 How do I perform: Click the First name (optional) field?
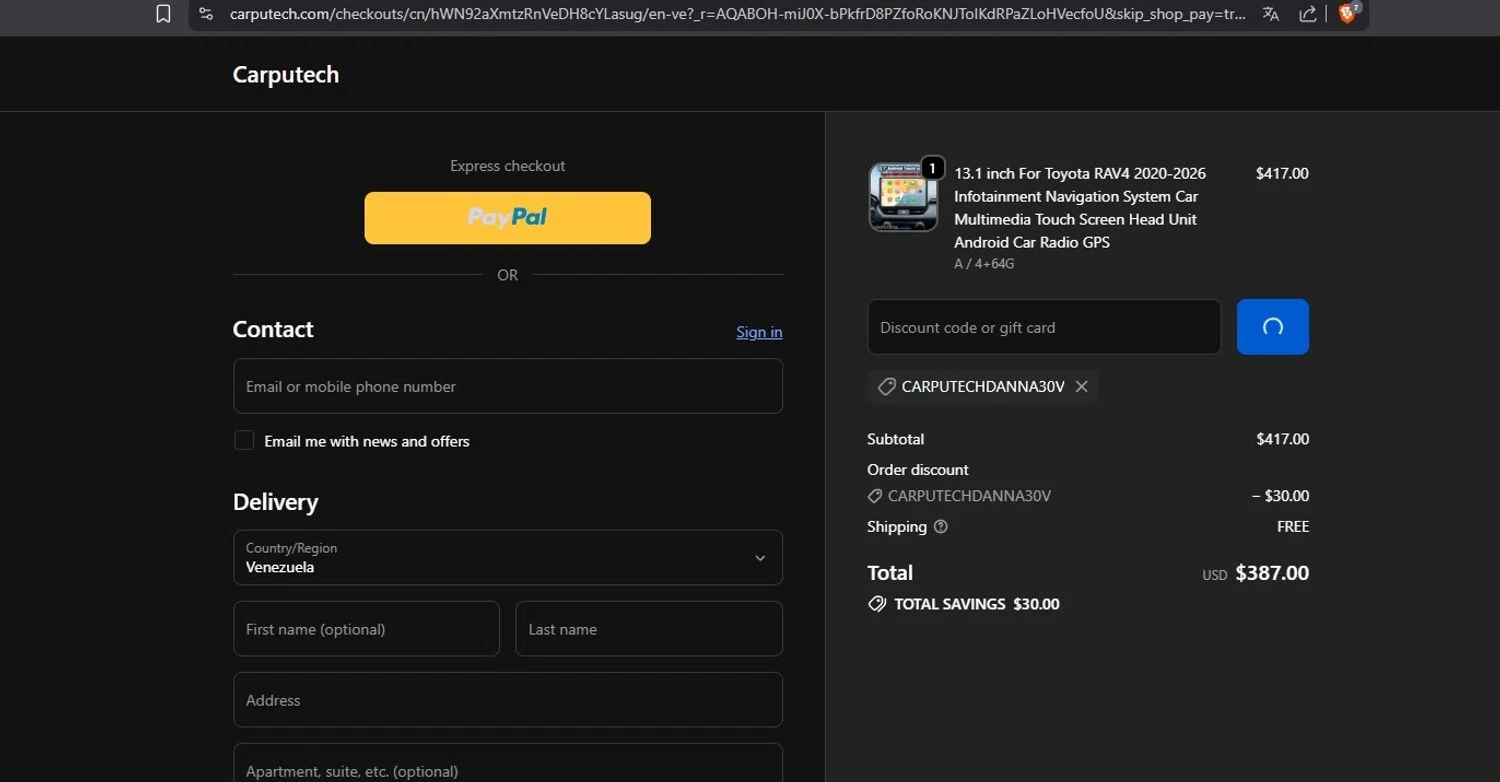point(366,629)
